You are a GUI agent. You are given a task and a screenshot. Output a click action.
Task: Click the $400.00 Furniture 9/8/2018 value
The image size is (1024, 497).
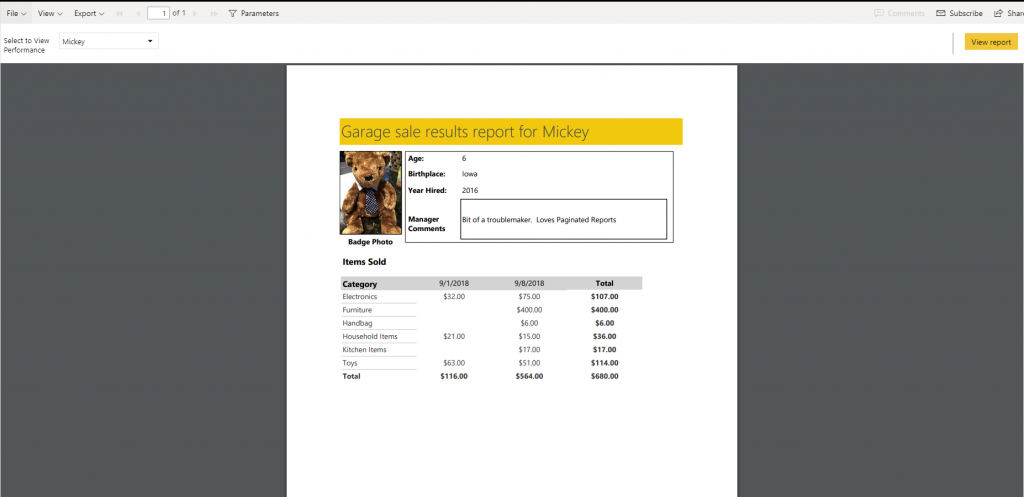(x=529, y=310)
